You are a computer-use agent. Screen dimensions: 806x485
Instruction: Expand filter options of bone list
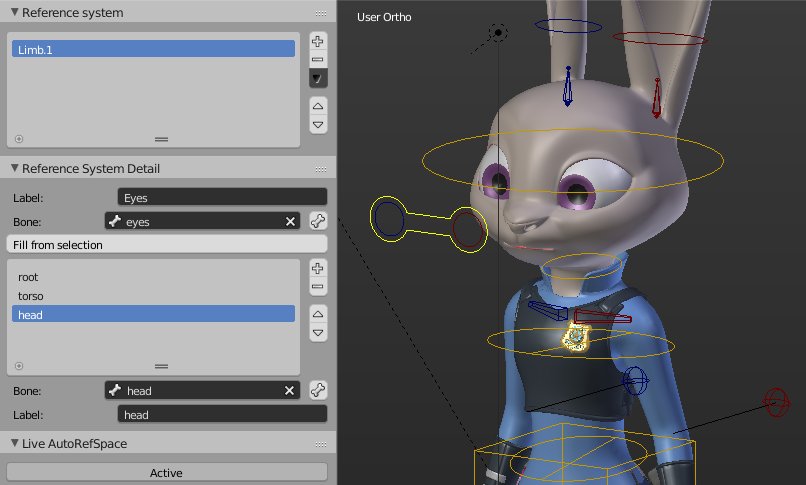click(19, 366)
